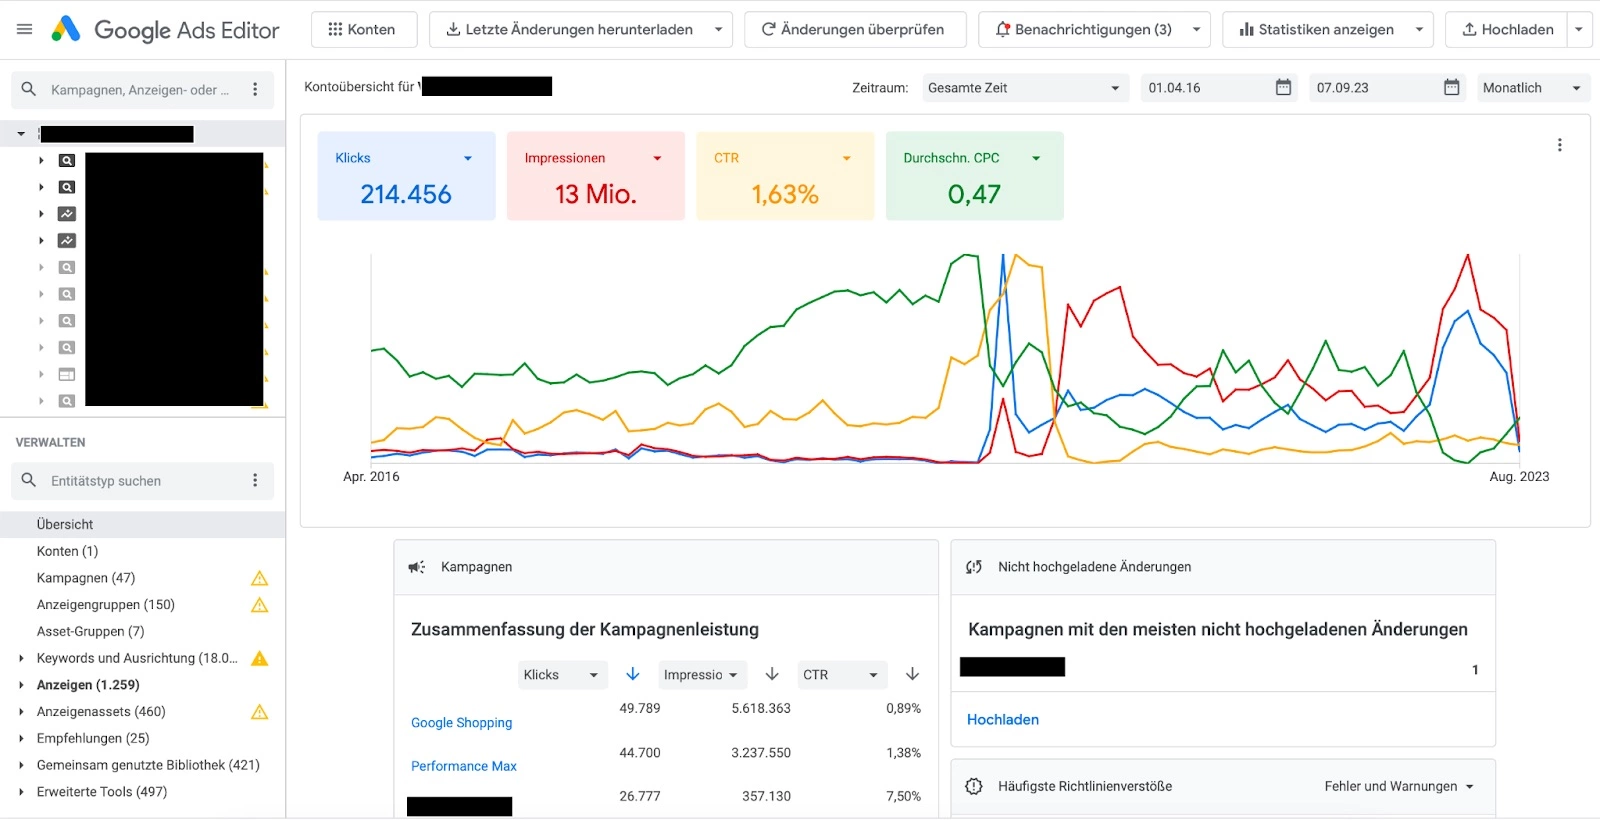Screen dimensions: 1600x820
Task: Open chart panel three-dot options menu
Action: (1560, 145)
